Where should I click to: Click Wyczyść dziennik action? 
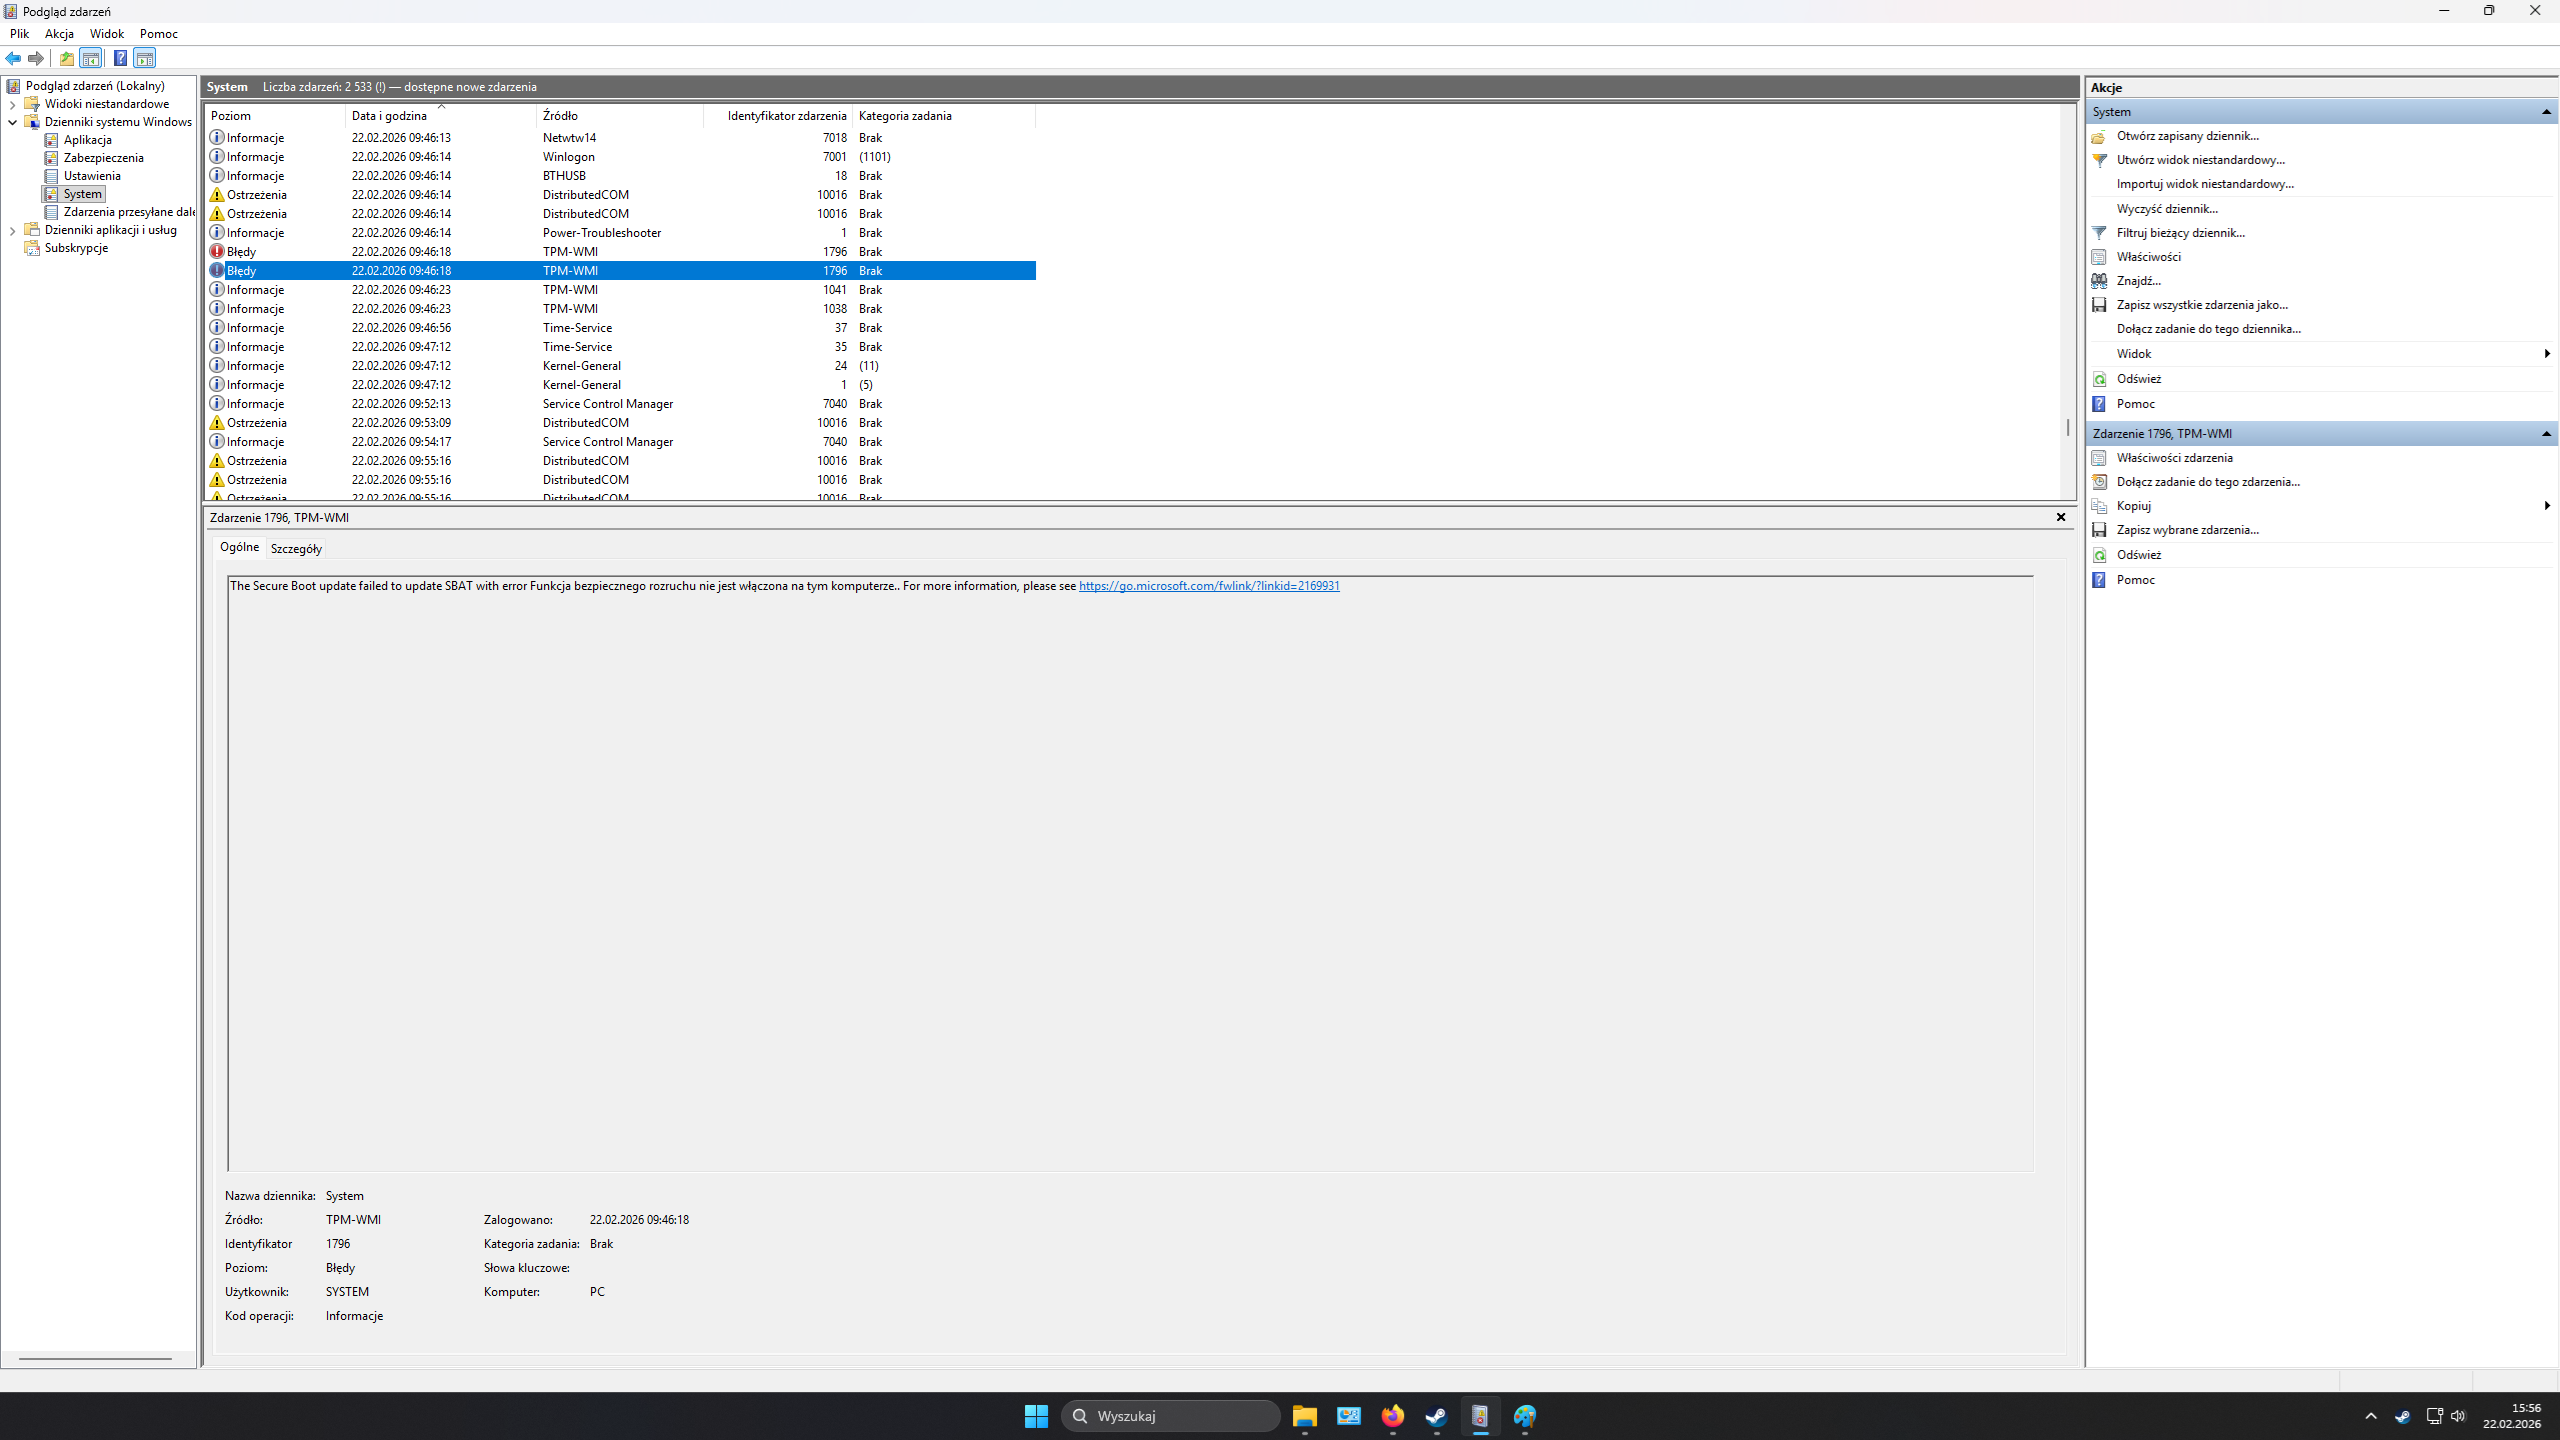pos(2166,209)
